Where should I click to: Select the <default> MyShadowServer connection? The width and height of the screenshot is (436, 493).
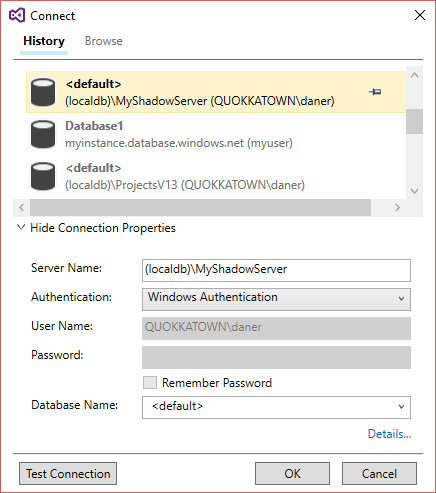point(216,92)
